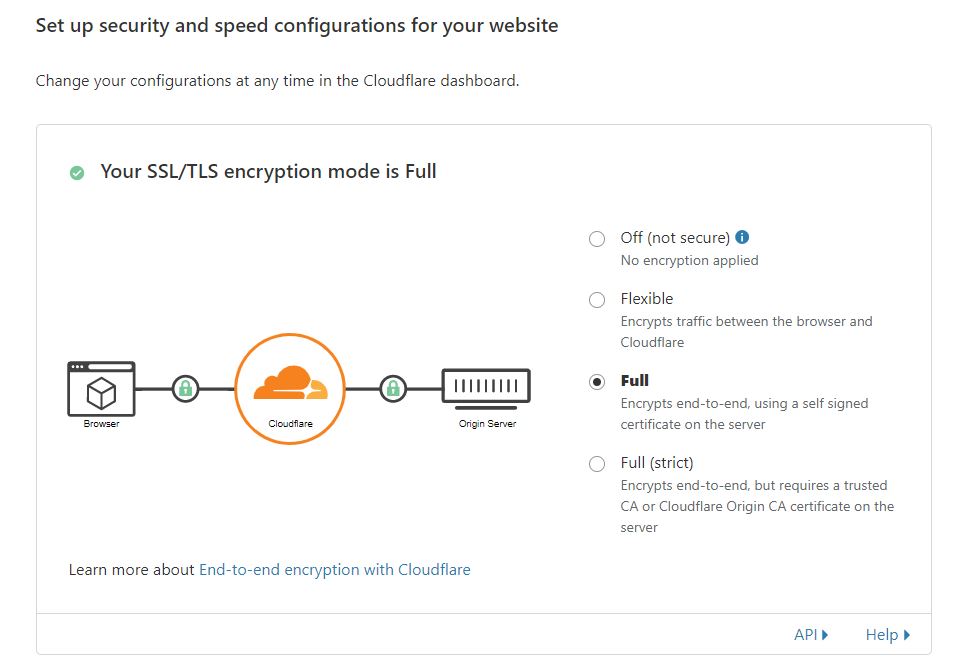This screenshot has height=664, width=955.
Task: Click the Full mode label text
Action: click(x=635, y=381)
